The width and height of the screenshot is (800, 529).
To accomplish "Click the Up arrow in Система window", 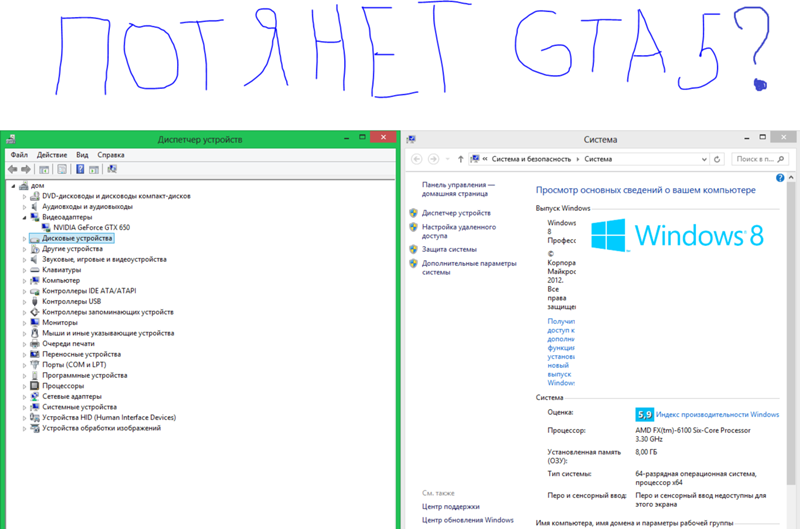I will [460, 159].
